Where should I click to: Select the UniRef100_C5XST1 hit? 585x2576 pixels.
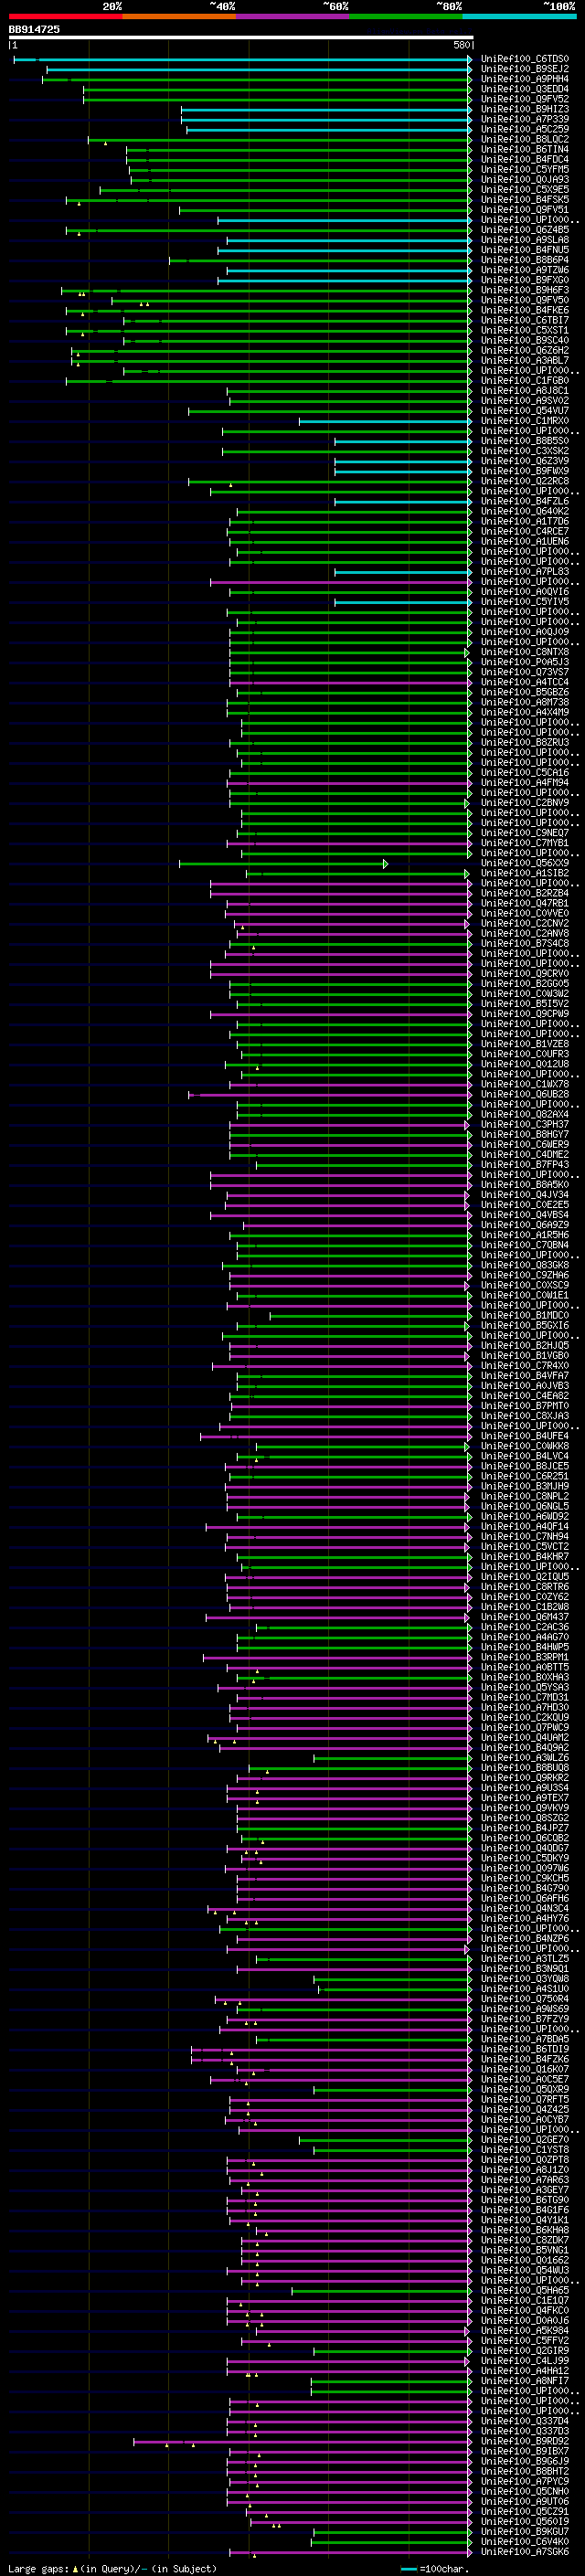coord(525,330)
